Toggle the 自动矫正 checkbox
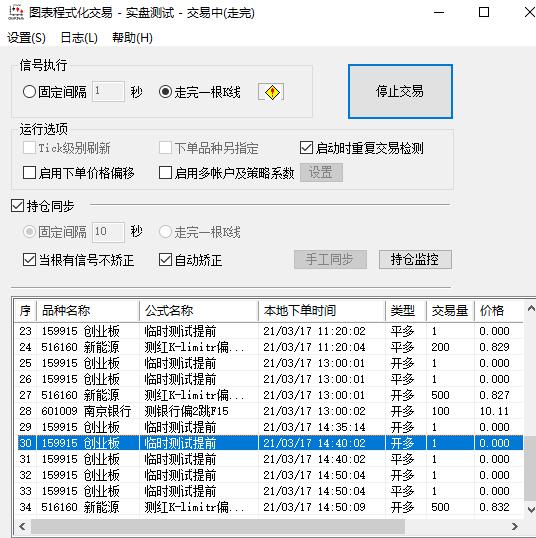The width and height of the screenshot is (536, 538). [165, 260]
